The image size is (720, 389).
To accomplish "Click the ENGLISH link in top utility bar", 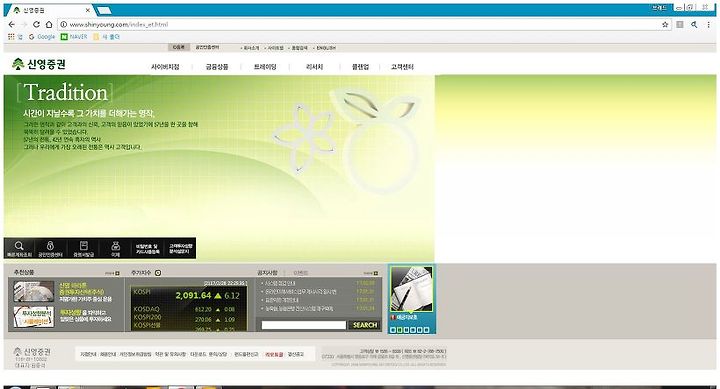I will coord(326,48).
